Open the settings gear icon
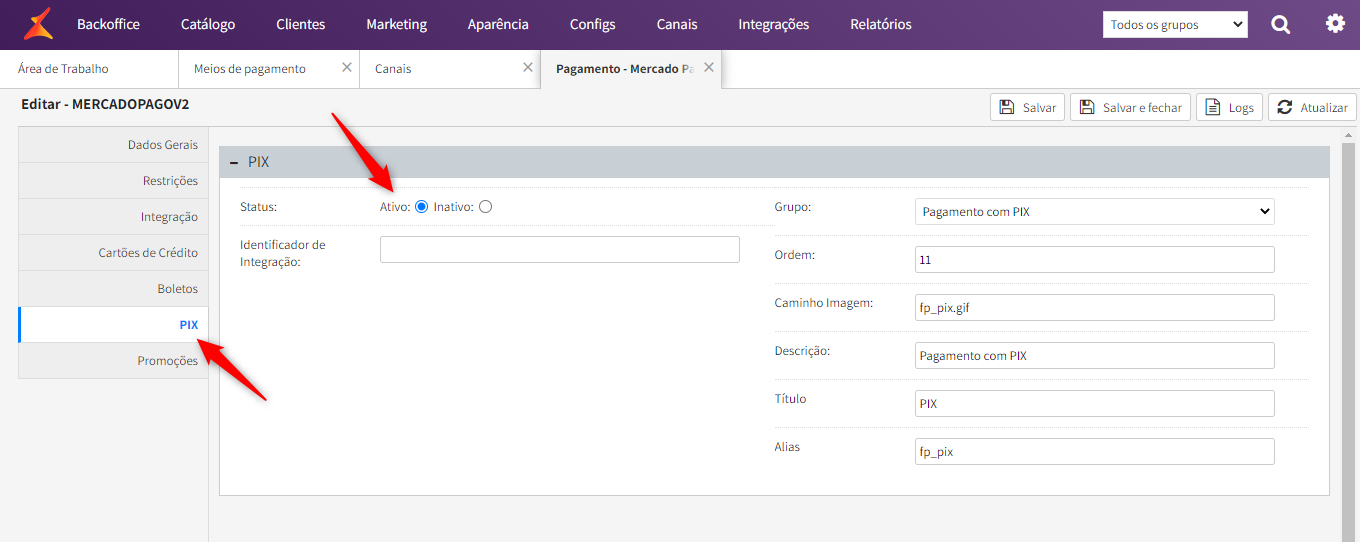The height and width of the screenshot is (542, 1360). click(x=1335, y=23)
